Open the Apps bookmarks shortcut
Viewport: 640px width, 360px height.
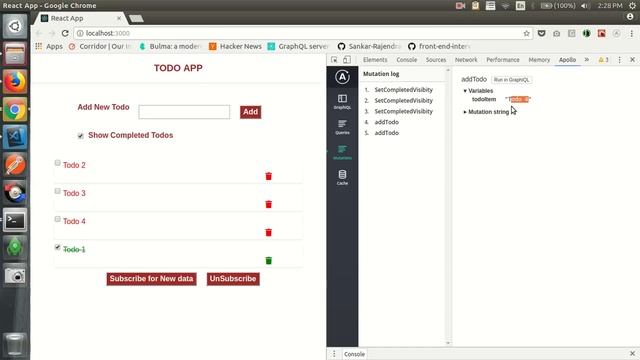coord(49,46)
